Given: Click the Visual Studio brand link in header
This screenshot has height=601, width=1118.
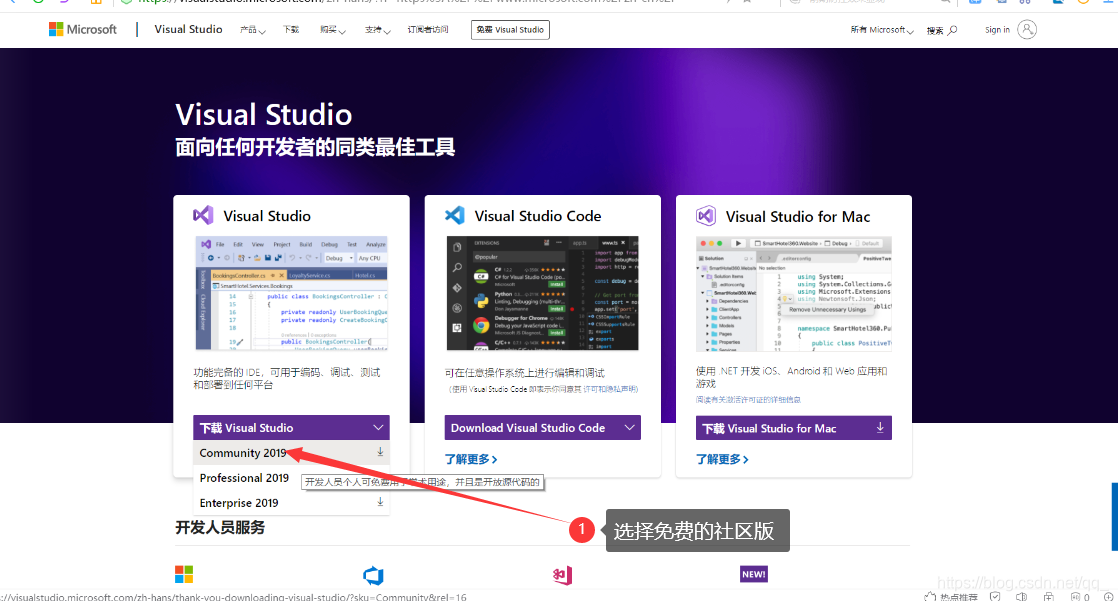Looking at the screenshot, I should pyautogui.click(x=188, y=29).
